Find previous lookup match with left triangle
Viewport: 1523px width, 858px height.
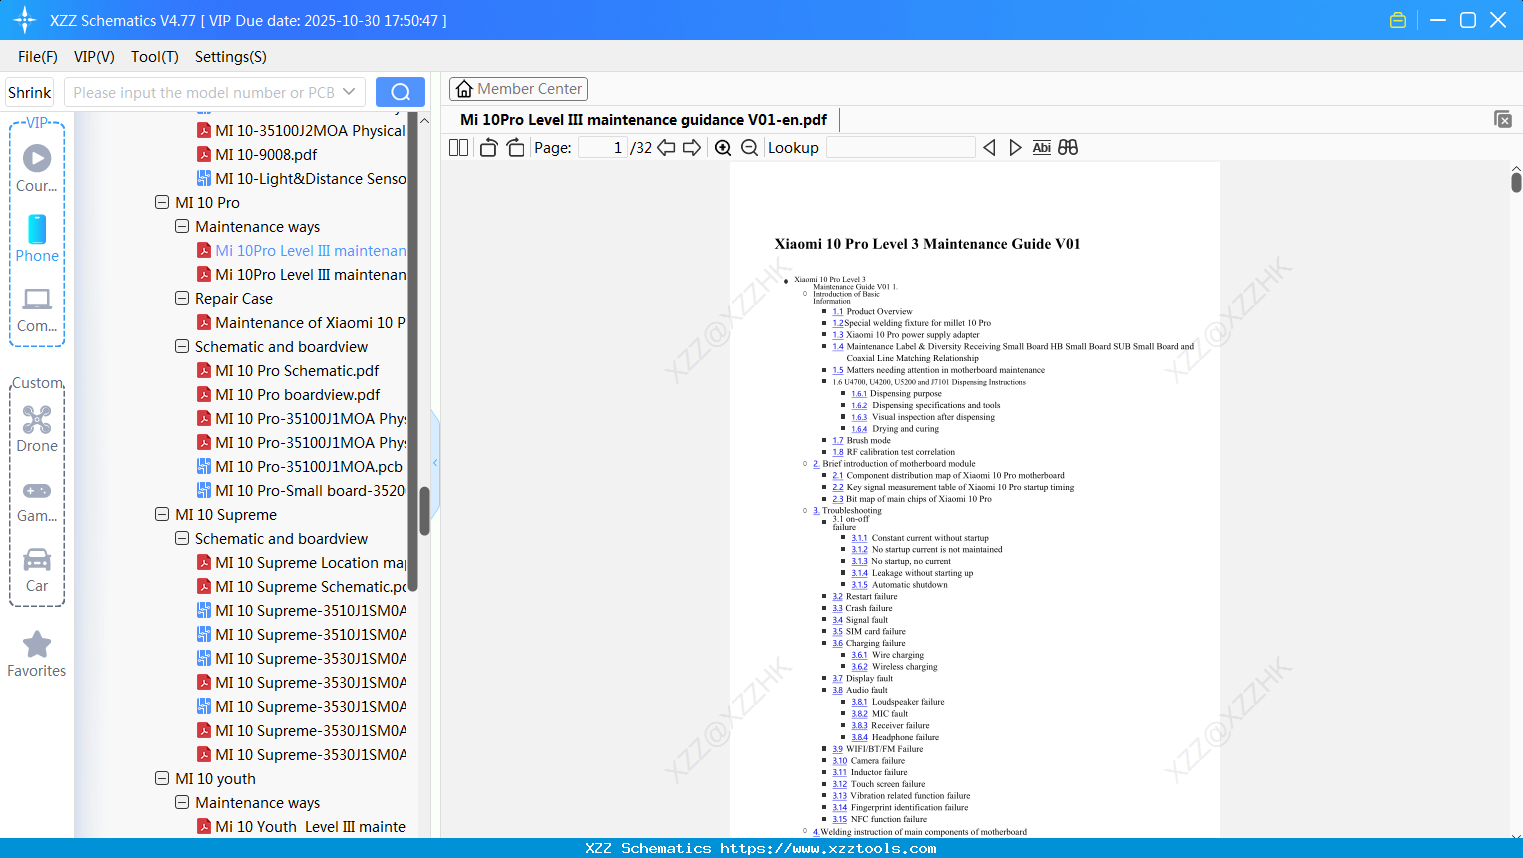pos(989,148)
